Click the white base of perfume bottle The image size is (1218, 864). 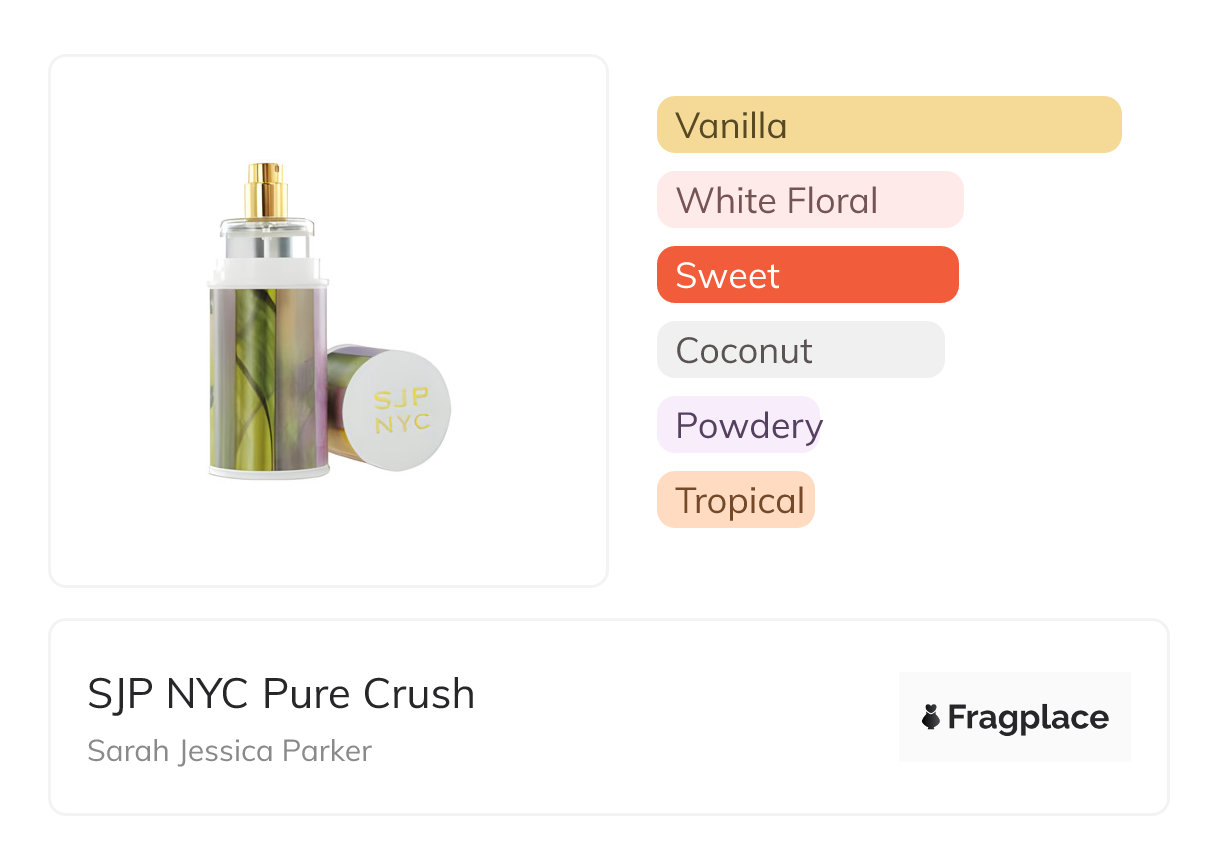click(x=267, y=473)
